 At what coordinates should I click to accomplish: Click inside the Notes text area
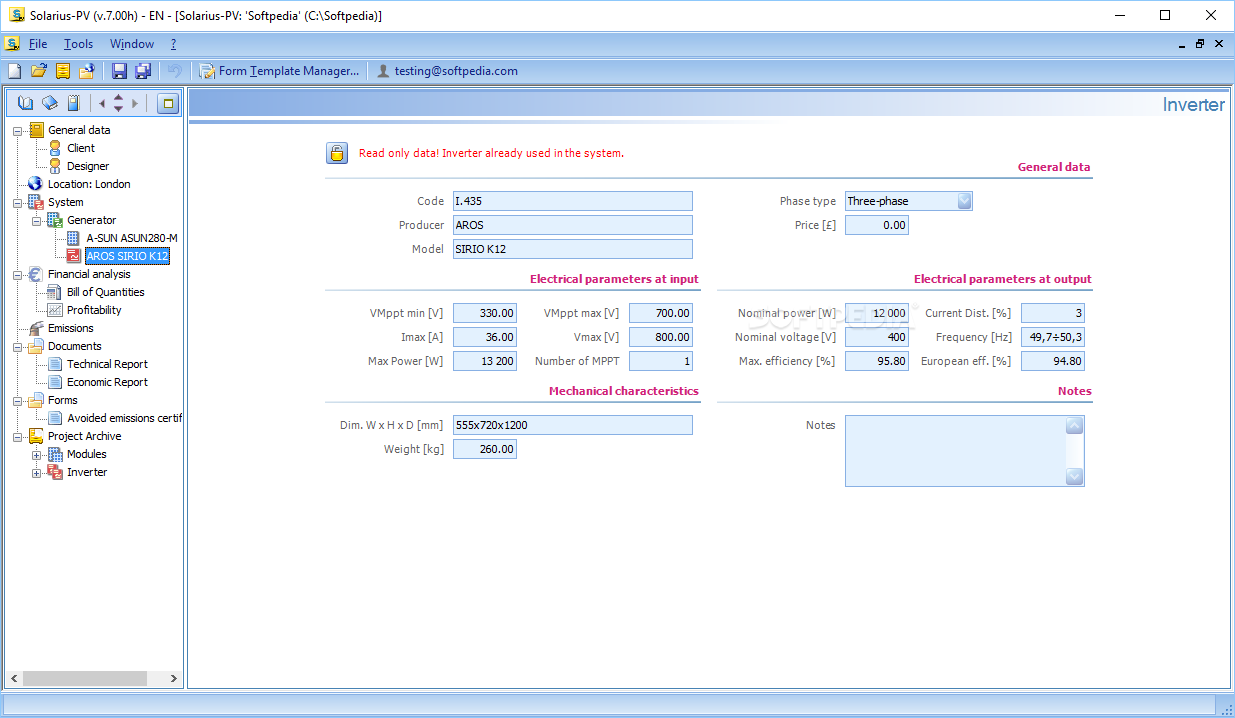tap(955, 451)
